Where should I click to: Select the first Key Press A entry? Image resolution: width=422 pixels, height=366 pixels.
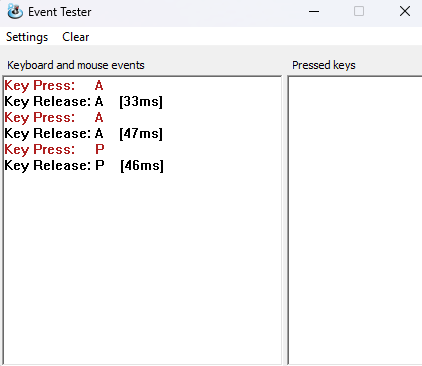pos(54,86)
